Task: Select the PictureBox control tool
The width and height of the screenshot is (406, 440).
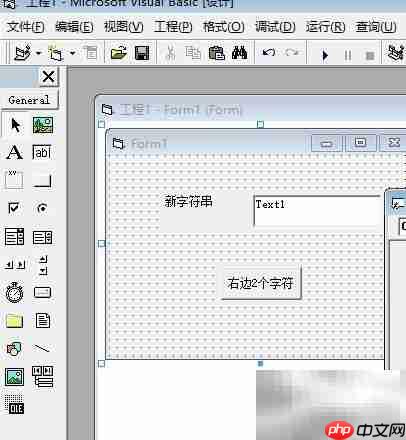Action: pos(43,125)
